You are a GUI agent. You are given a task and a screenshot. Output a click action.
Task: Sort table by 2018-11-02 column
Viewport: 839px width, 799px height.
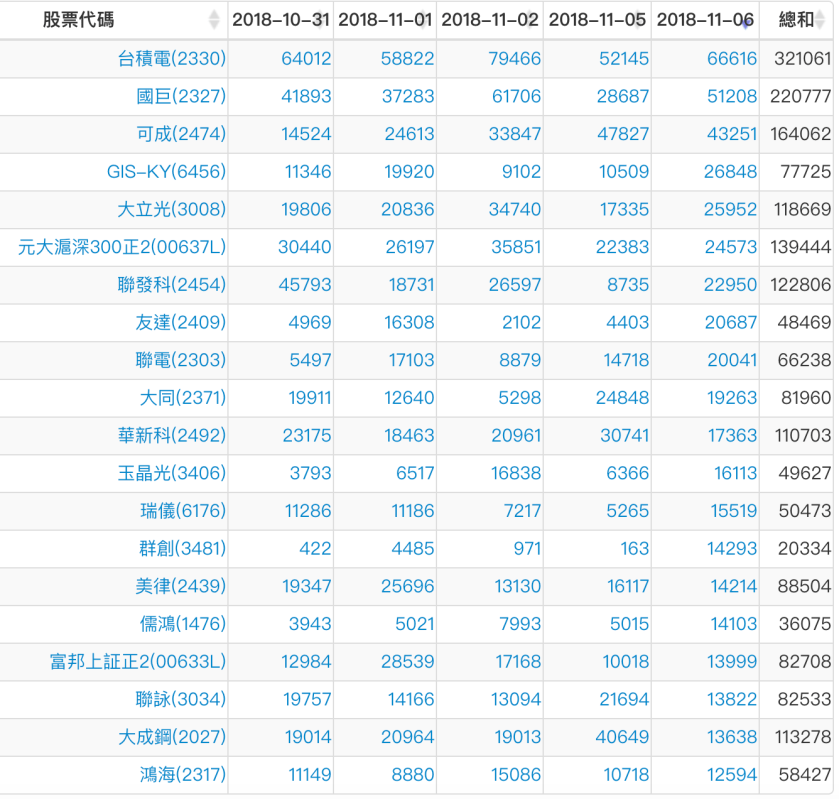[x=490, y=20]
